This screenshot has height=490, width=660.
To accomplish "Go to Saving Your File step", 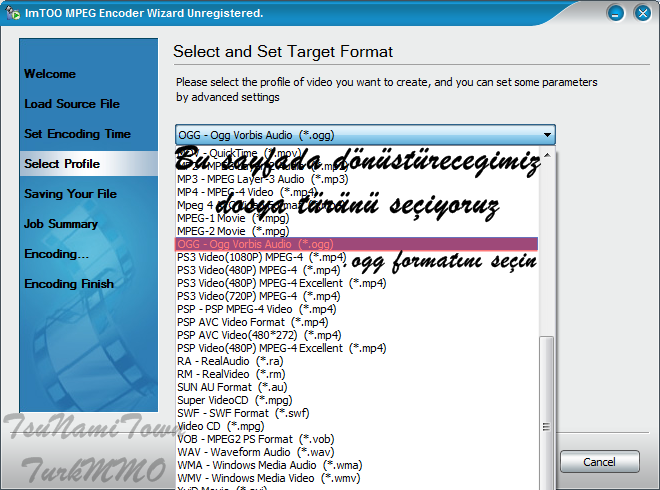I will click(x=70, y=194).
